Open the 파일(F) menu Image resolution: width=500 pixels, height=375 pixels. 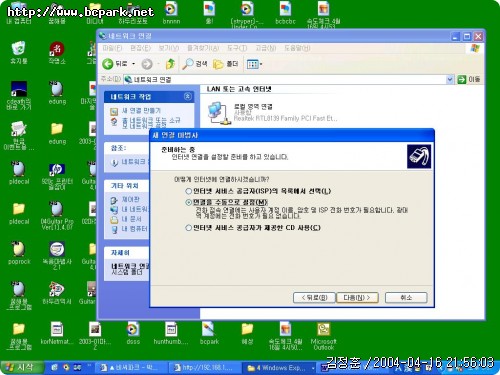coord(112,48)
